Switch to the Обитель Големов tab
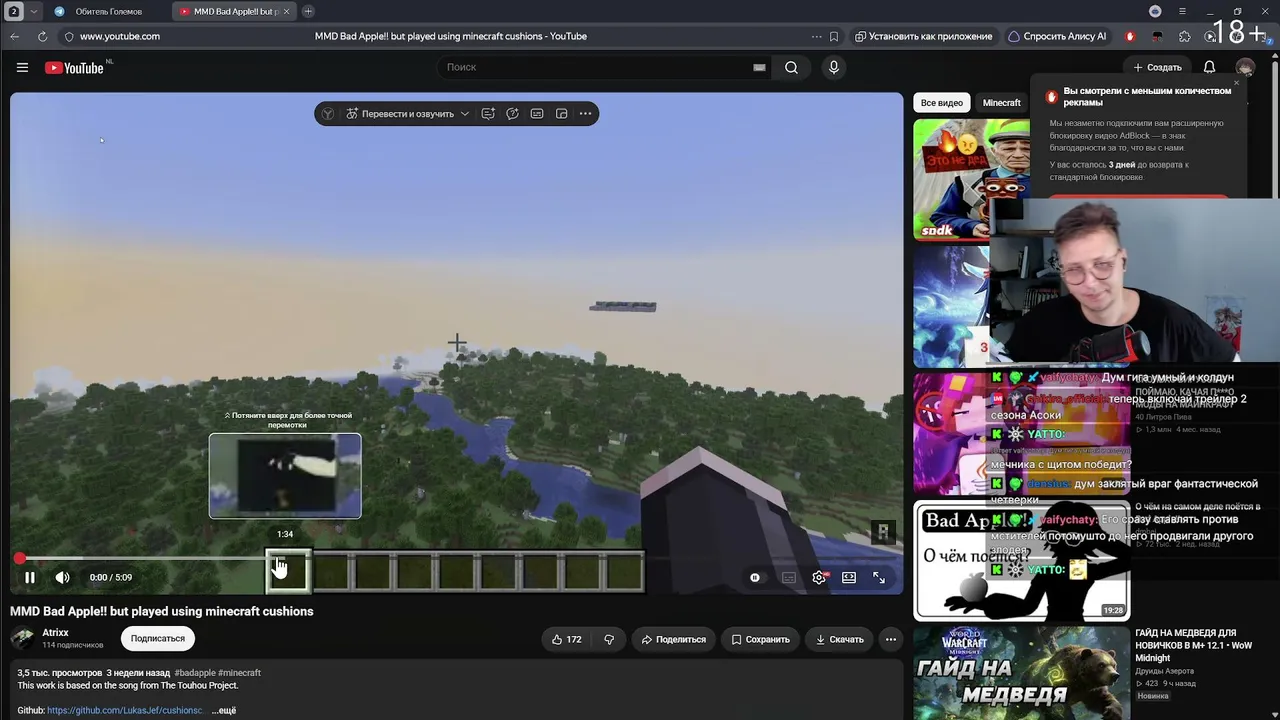Viewport: 1280px width, 720px height. [x=107, y=11]
